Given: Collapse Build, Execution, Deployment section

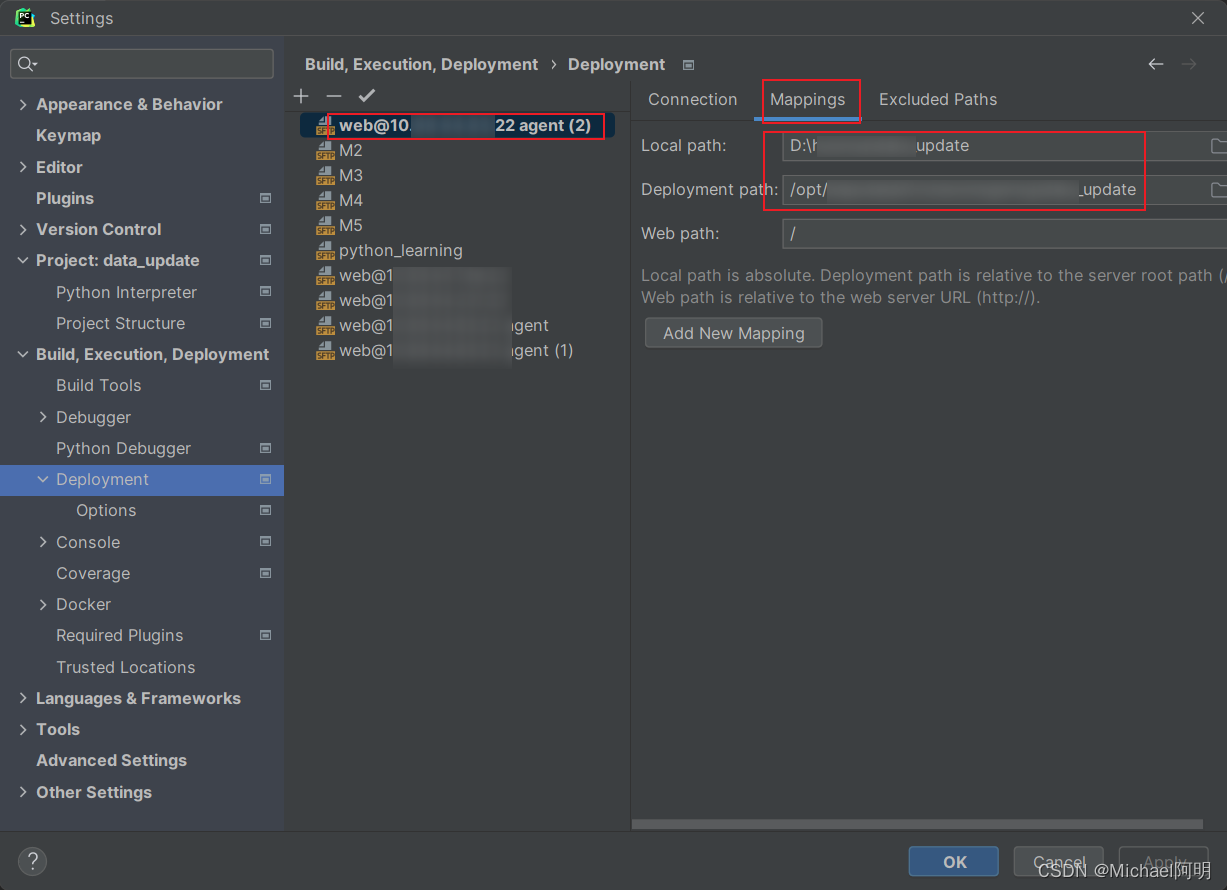Looking at the screenshot, I should point(23,354).
